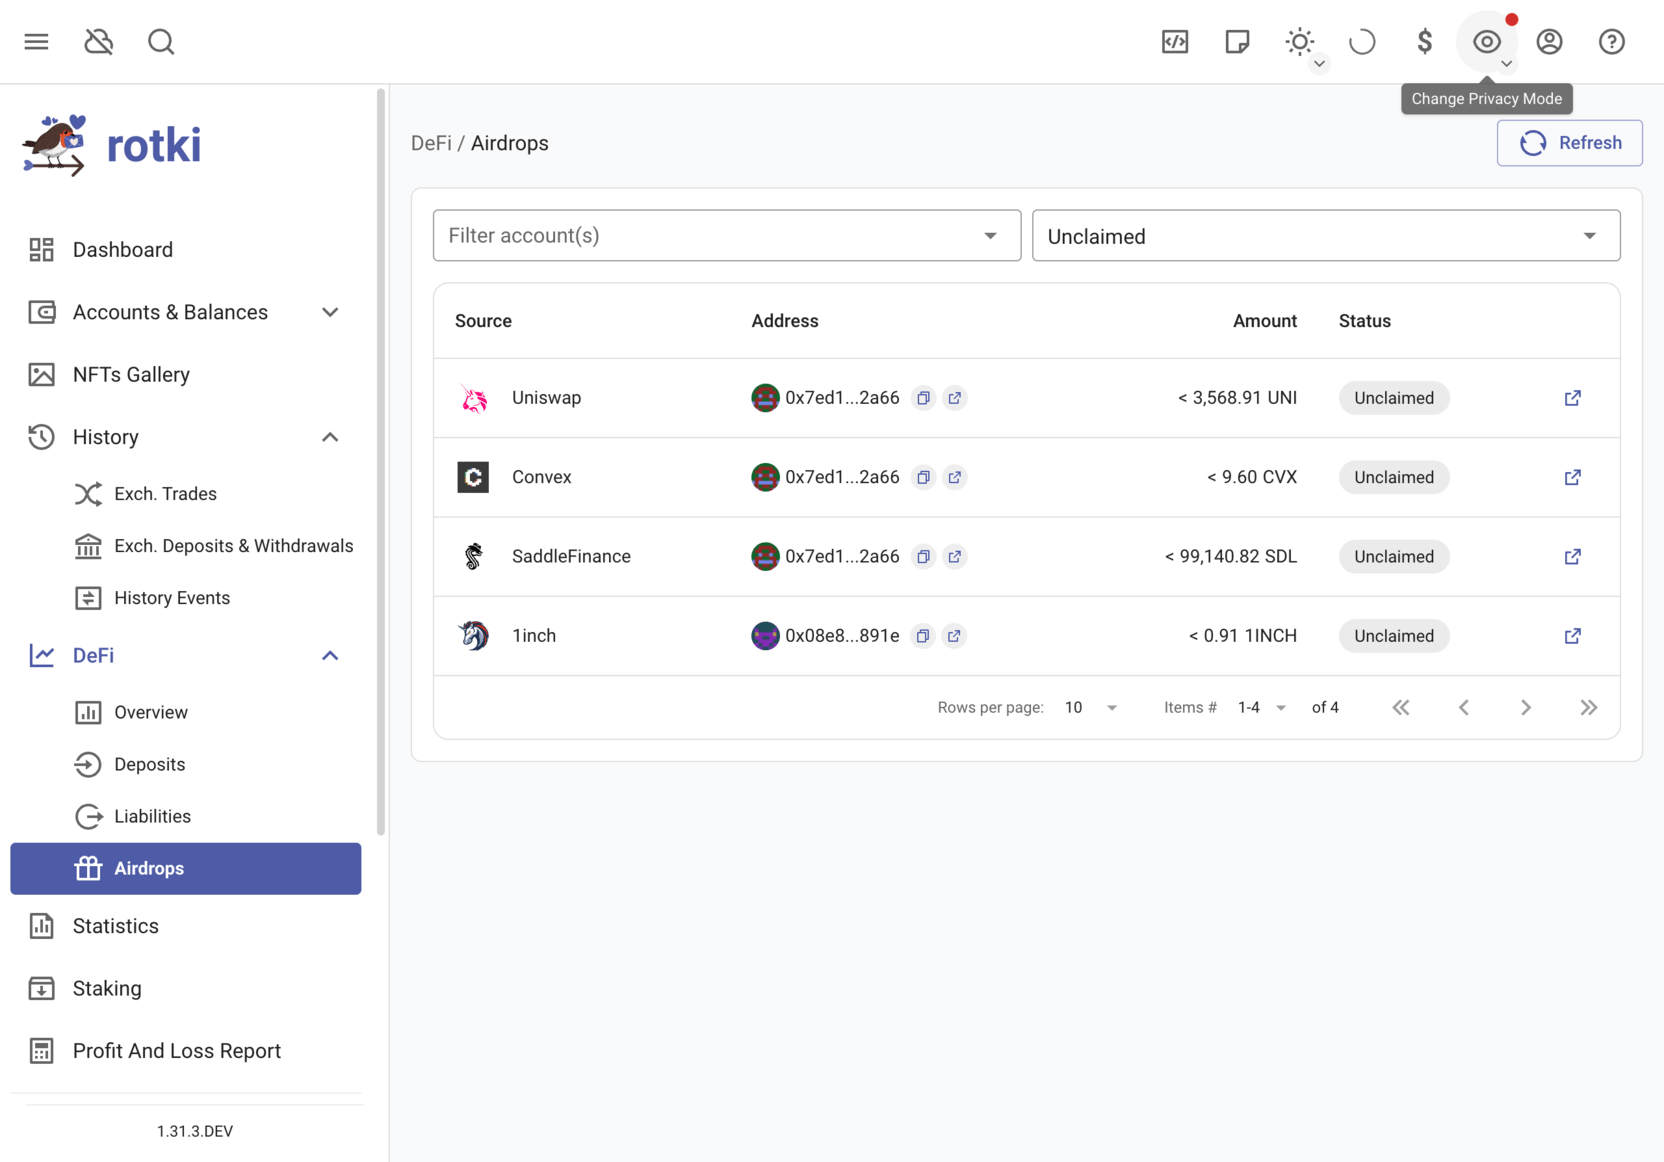Viewport: 1664px width, 1162px height.
Task: Refresh the airdrops list
Action: coord(1569,143)
